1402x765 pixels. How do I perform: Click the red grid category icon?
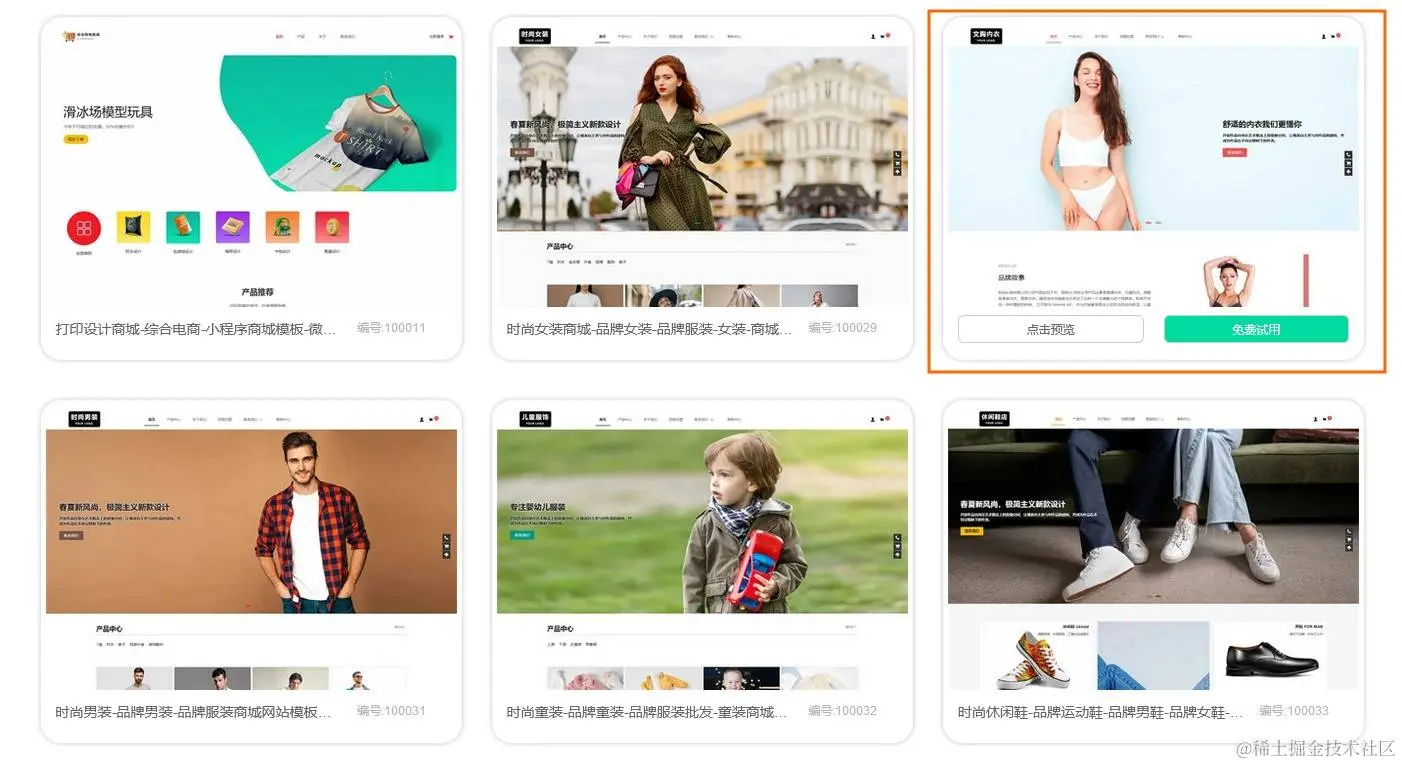[x=84, y=228]
